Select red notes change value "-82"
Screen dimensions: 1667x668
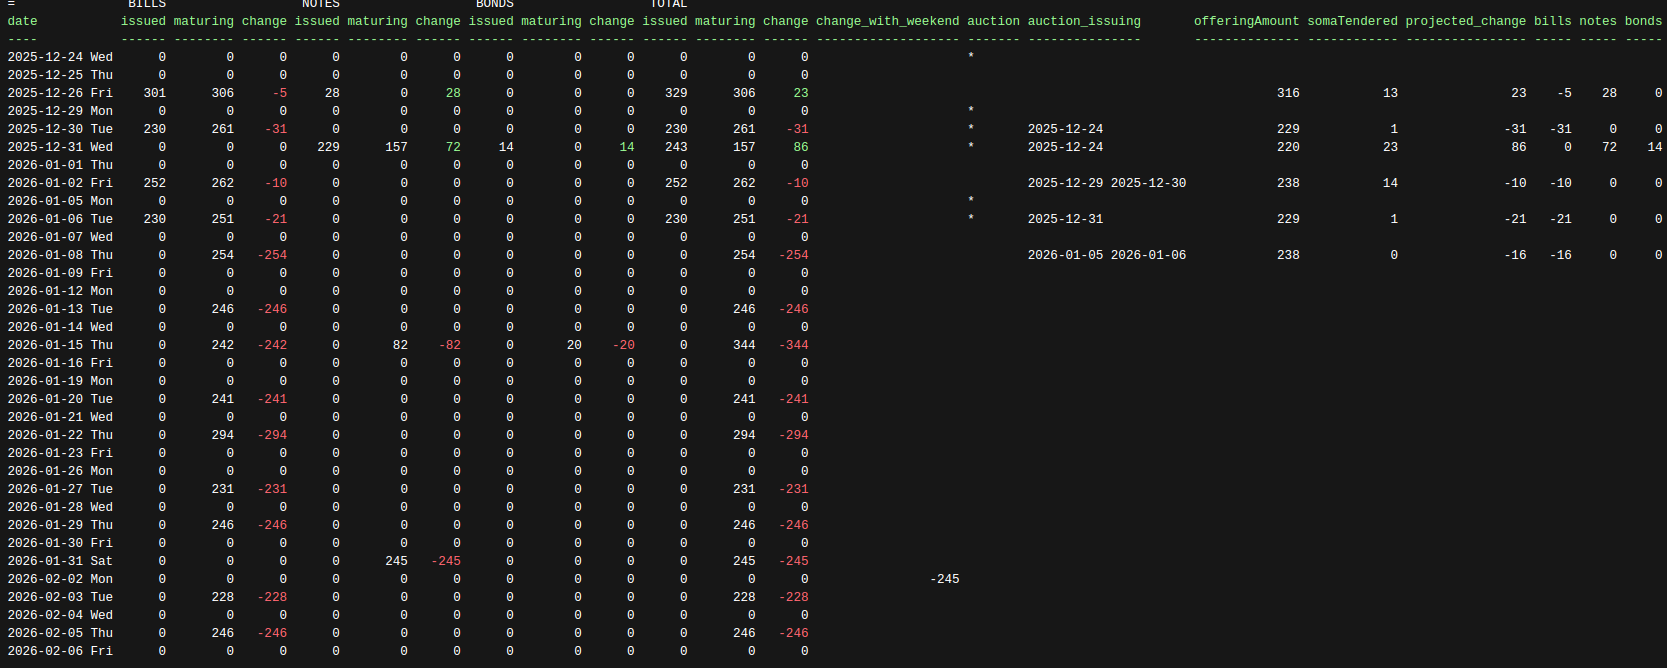450,345
